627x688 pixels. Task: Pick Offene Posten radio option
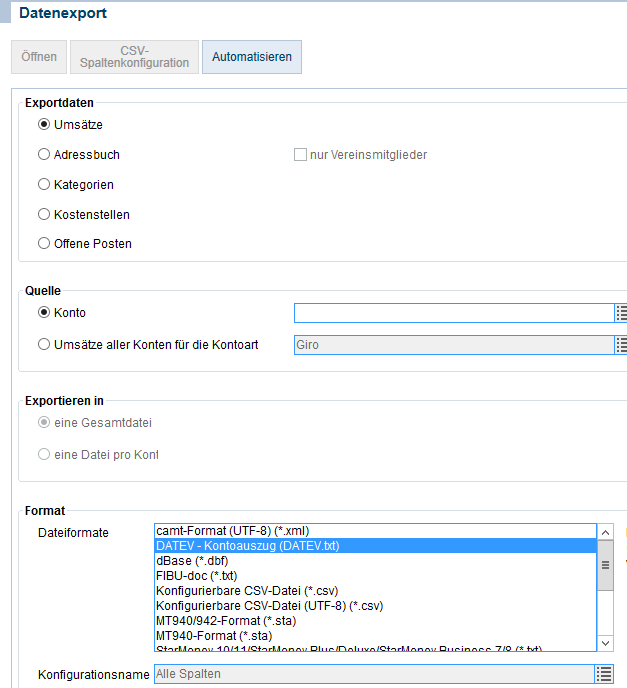pos(44,243)
